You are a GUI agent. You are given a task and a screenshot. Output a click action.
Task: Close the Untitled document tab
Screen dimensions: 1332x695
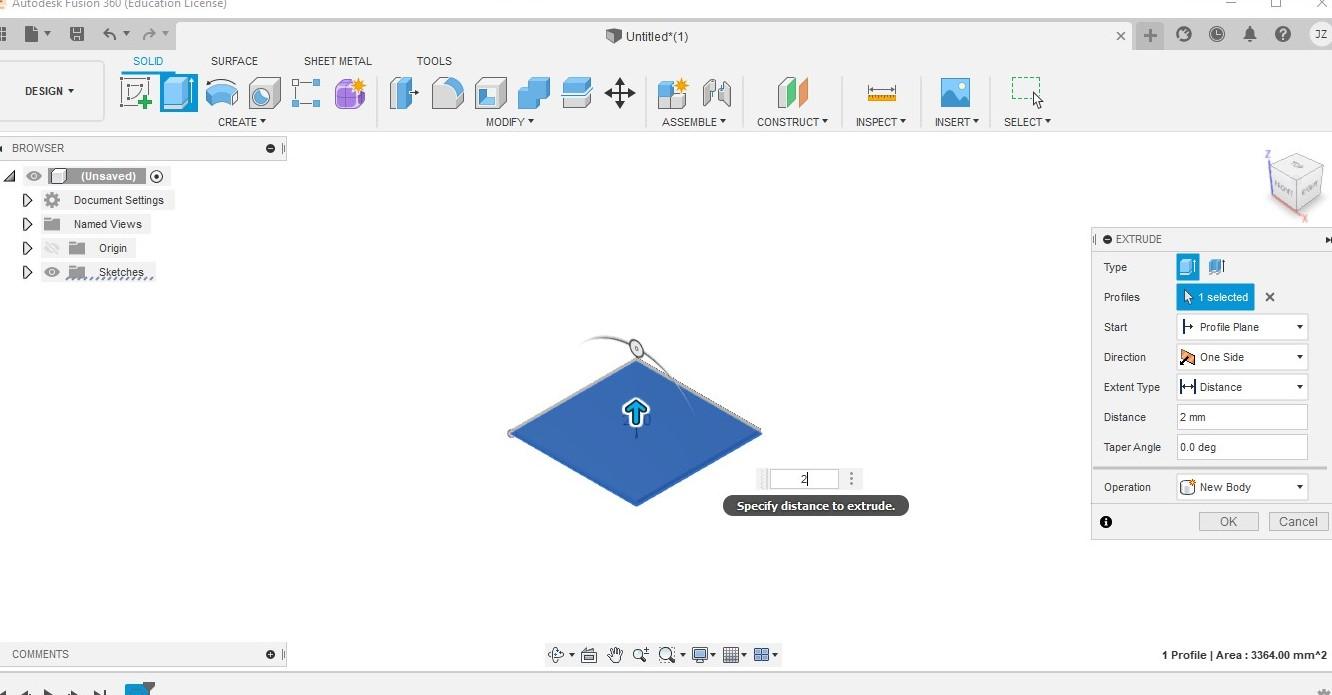point(1120,36)
